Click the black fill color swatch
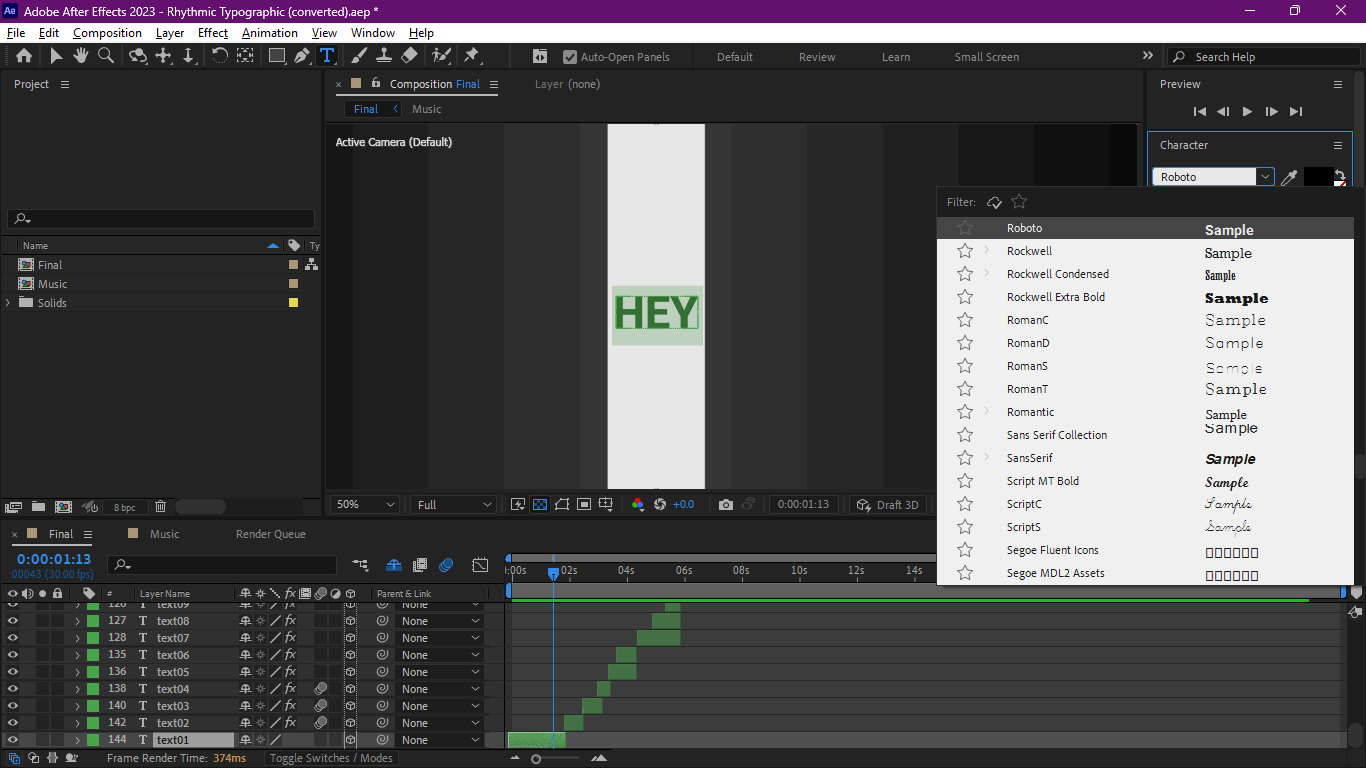The height and width of the screenshot is (768, 1366). click(x=1318, y=176)
